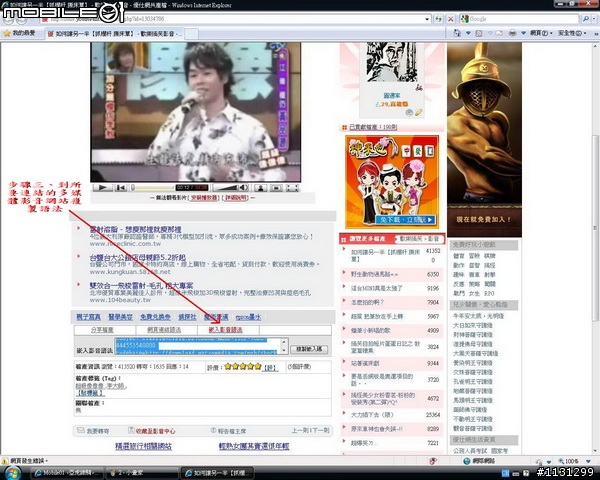The height and width of the screenshot is (480, 600).
Task: Open search provider dropdown arrow
Action: coord(594,19)
